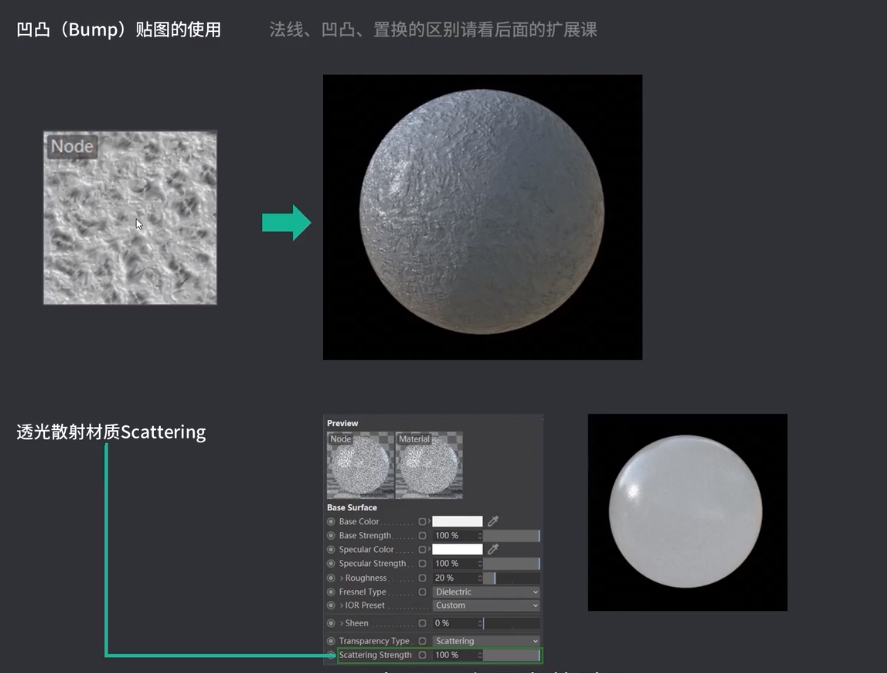Click the Preview section heading
This screenshot has height=673, width=887.
[x=342, y=423]
